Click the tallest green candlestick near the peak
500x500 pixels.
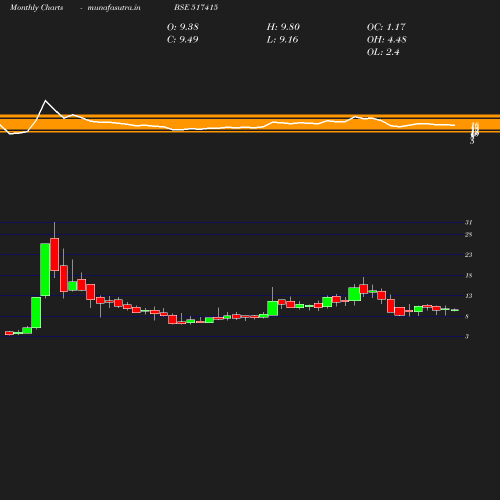[x=45, y=269]
